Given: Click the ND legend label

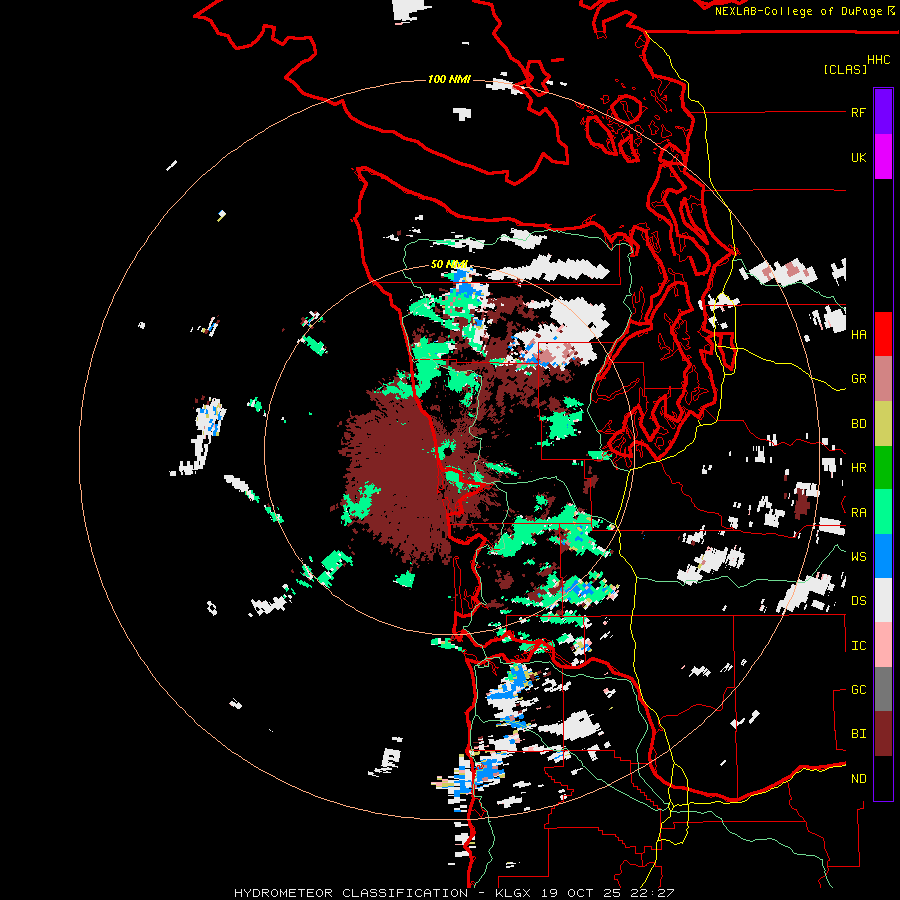Looking at the screenshot, I should [858, 779].
